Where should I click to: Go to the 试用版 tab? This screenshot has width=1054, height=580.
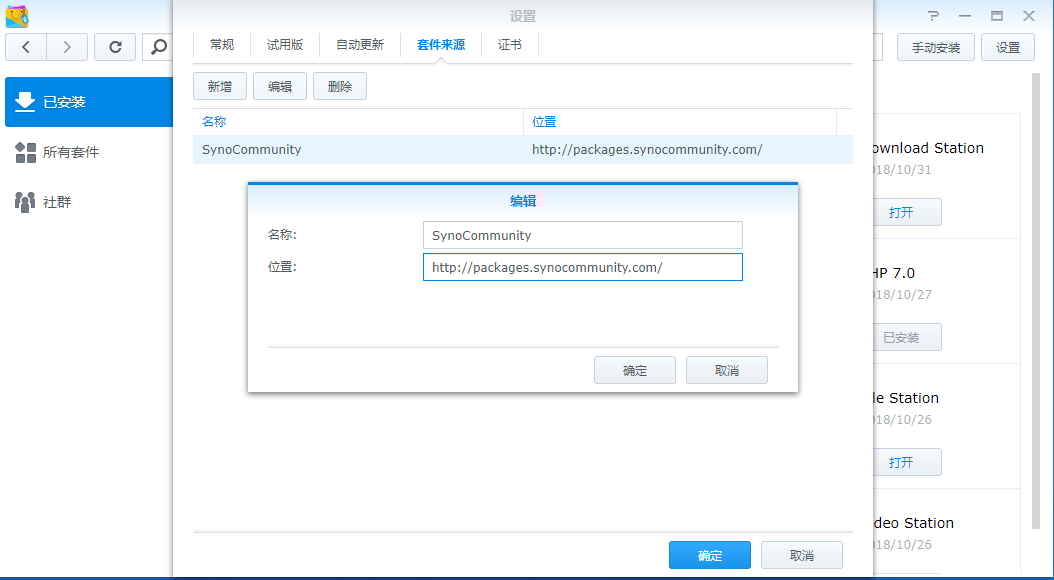point(285,45)
